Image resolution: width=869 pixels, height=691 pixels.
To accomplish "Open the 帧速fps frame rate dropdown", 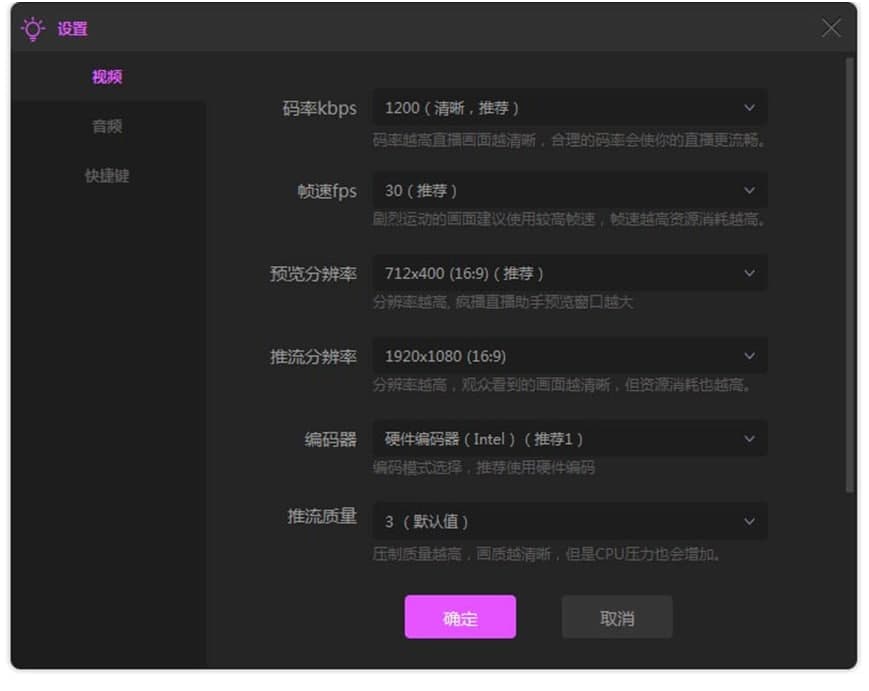I will click(x=570, y=190).
